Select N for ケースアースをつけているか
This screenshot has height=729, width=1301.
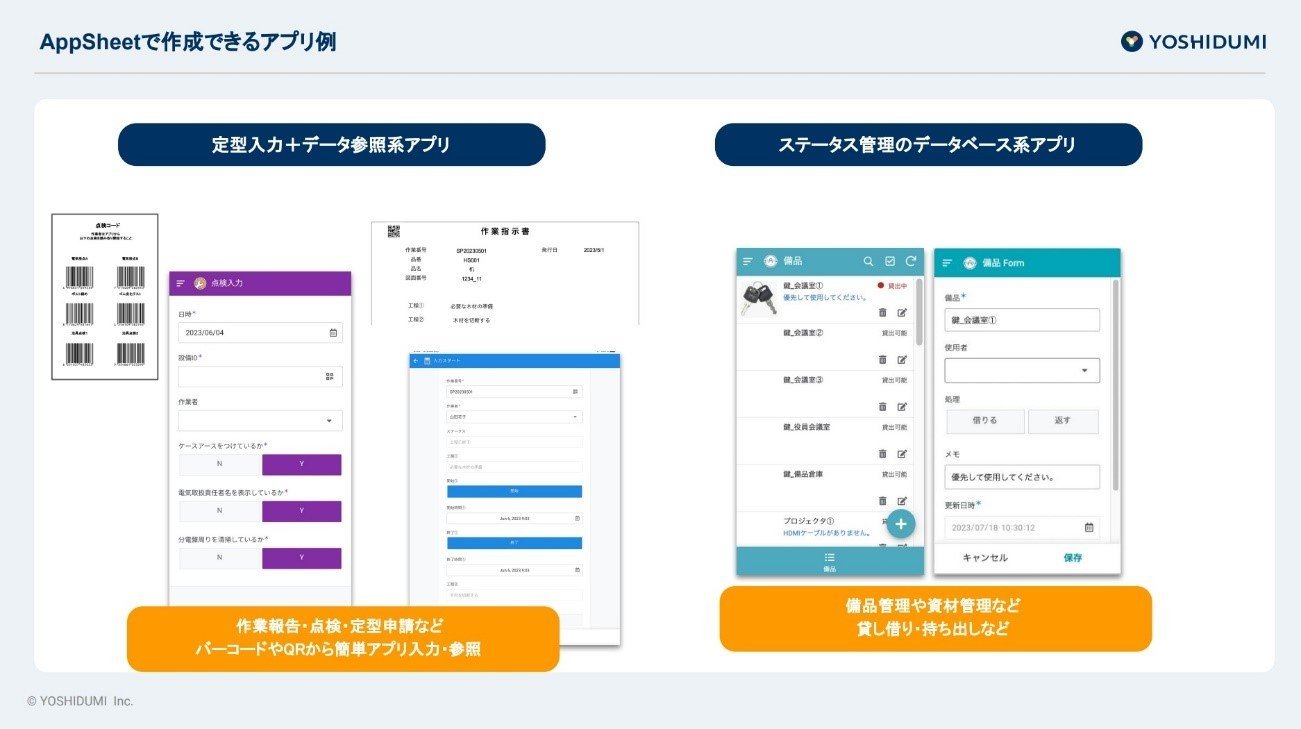pyautogui.click(x=220, y=465)
